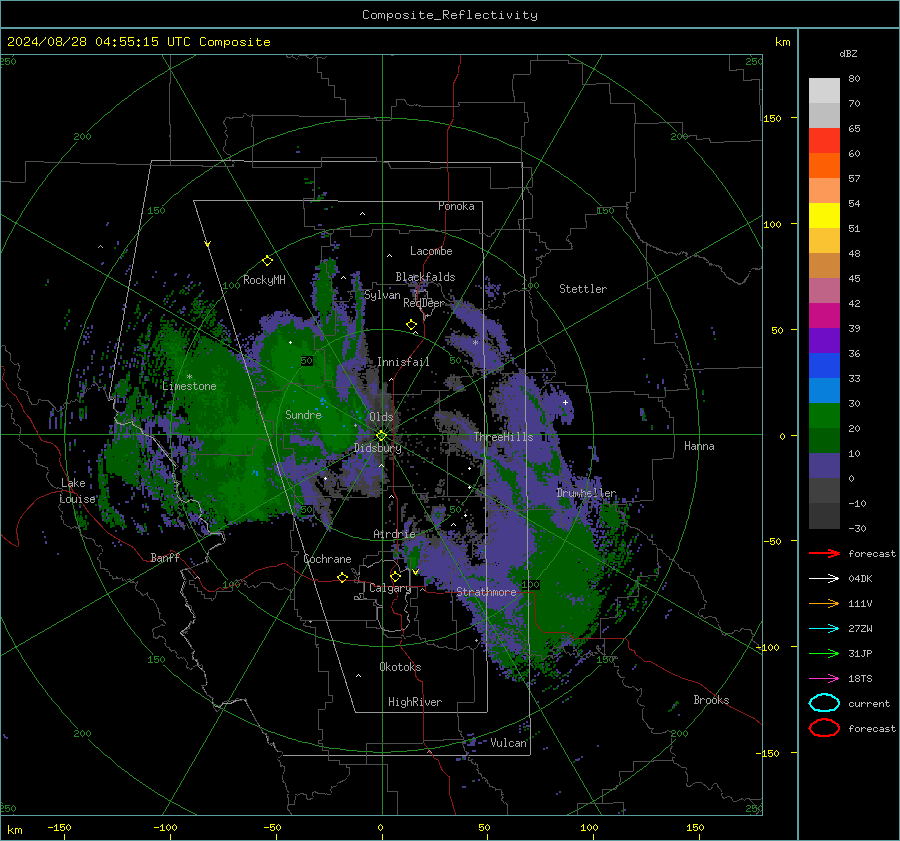Click the Composite_Reflectivity title
The width and height of the screenshot is (900, 841).
(x=450, y=15)
